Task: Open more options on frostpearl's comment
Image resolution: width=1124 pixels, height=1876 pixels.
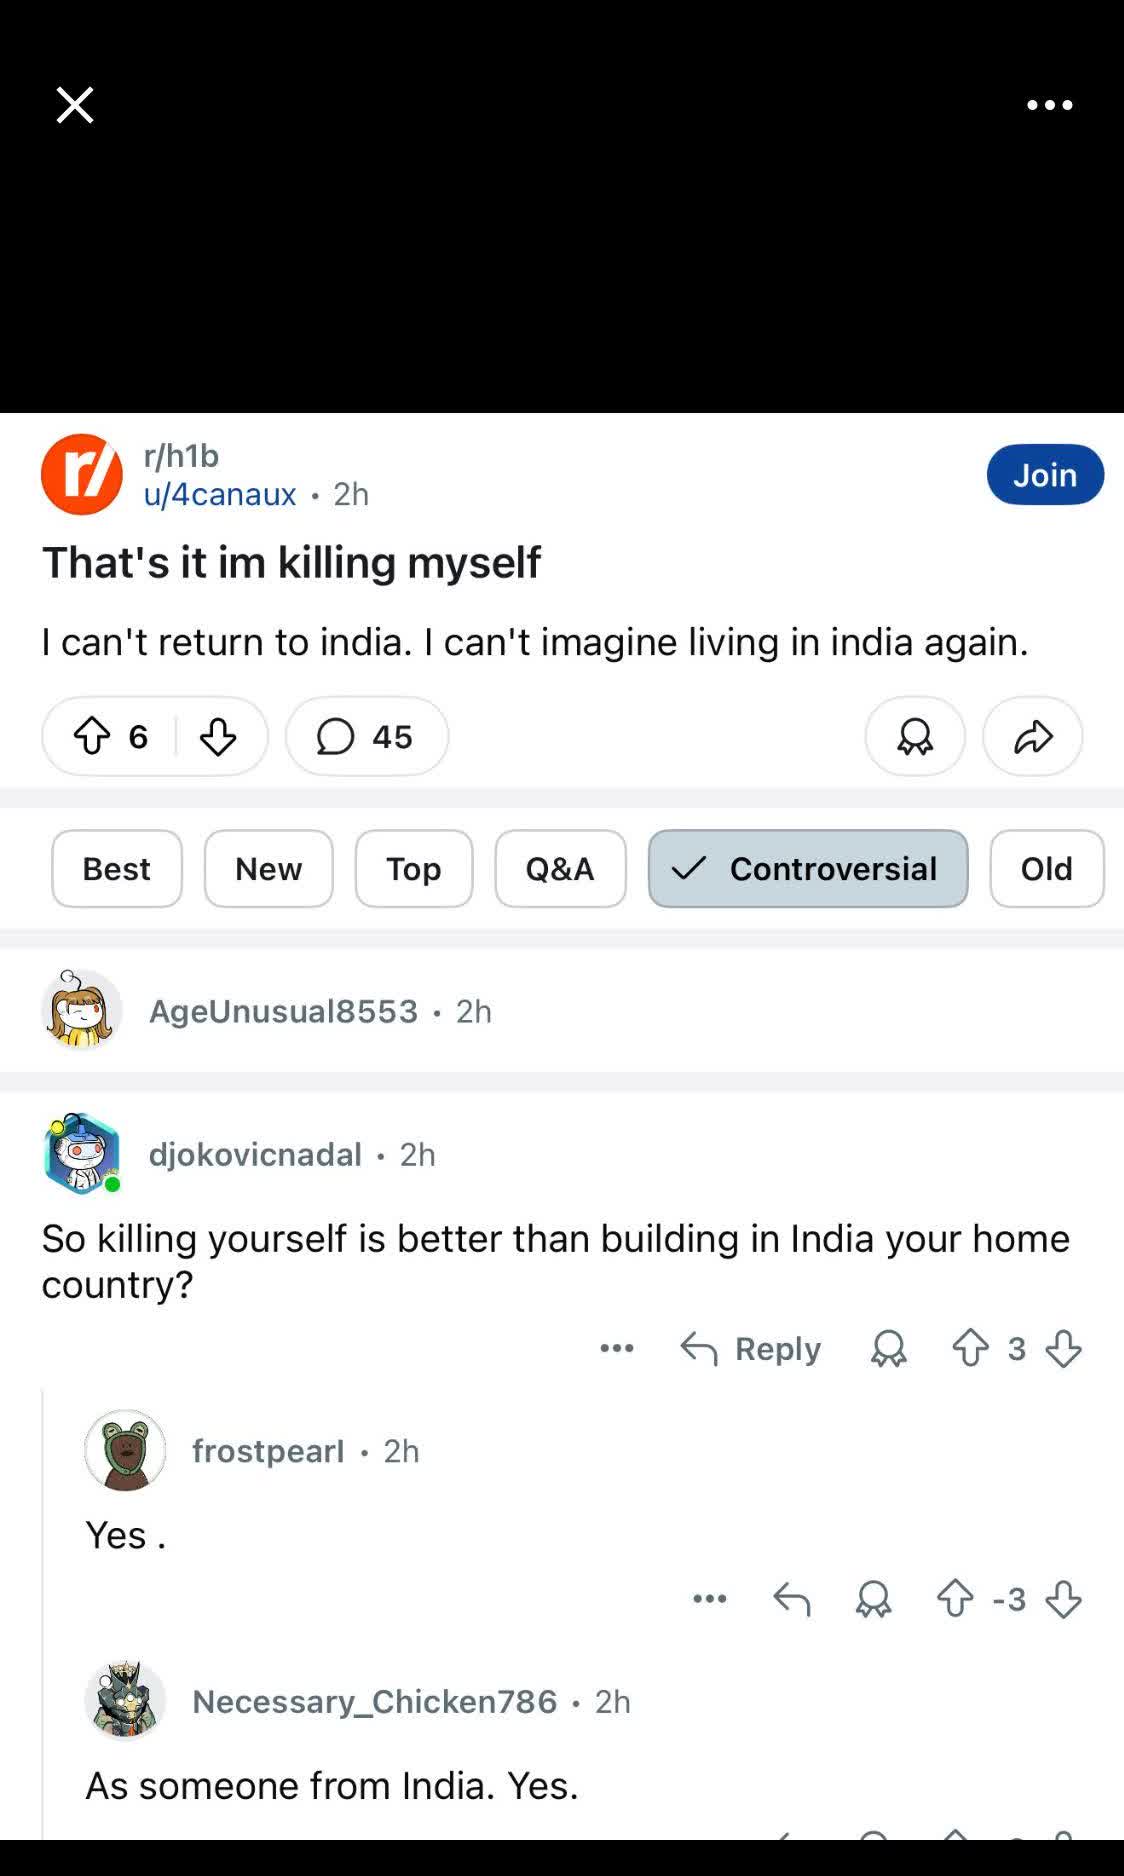Action: 709,1599
